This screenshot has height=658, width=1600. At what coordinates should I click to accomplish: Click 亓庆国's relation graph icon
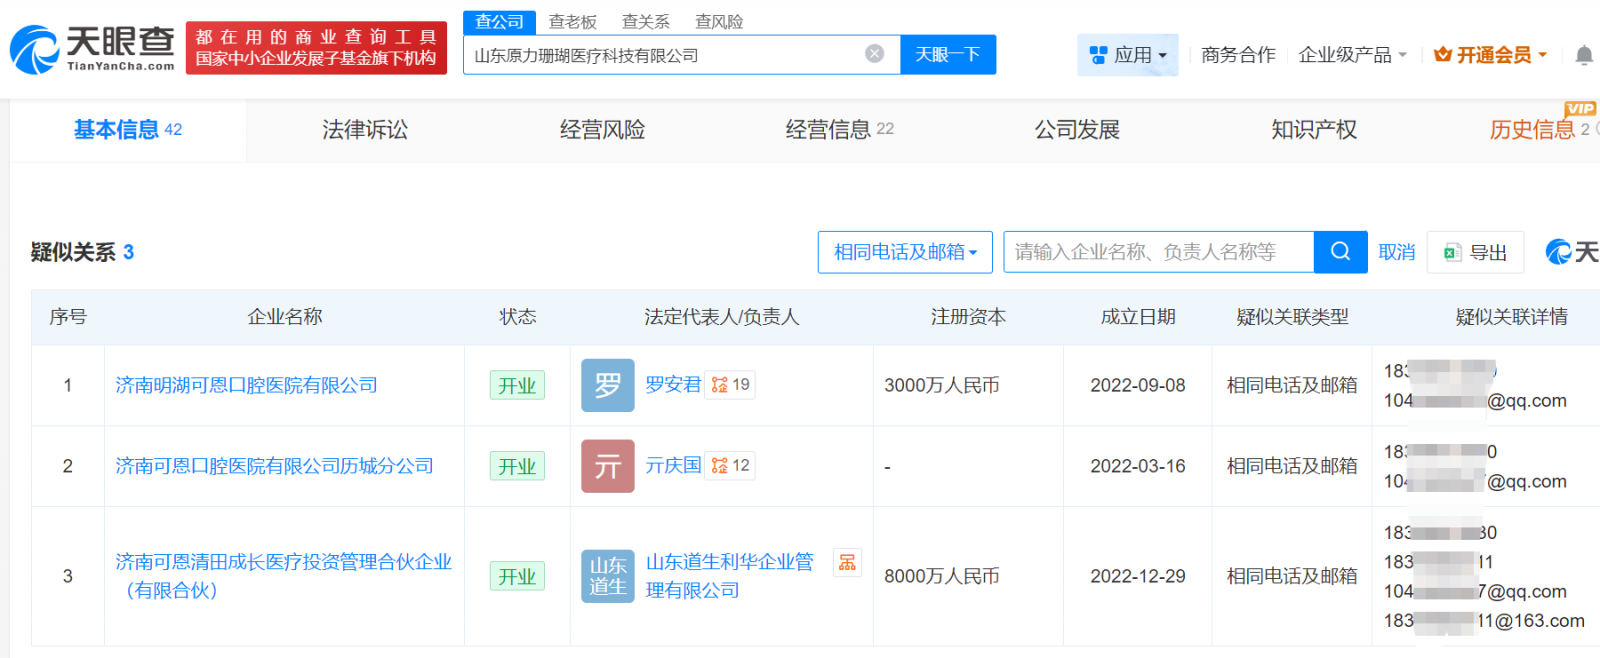[730, 466]
